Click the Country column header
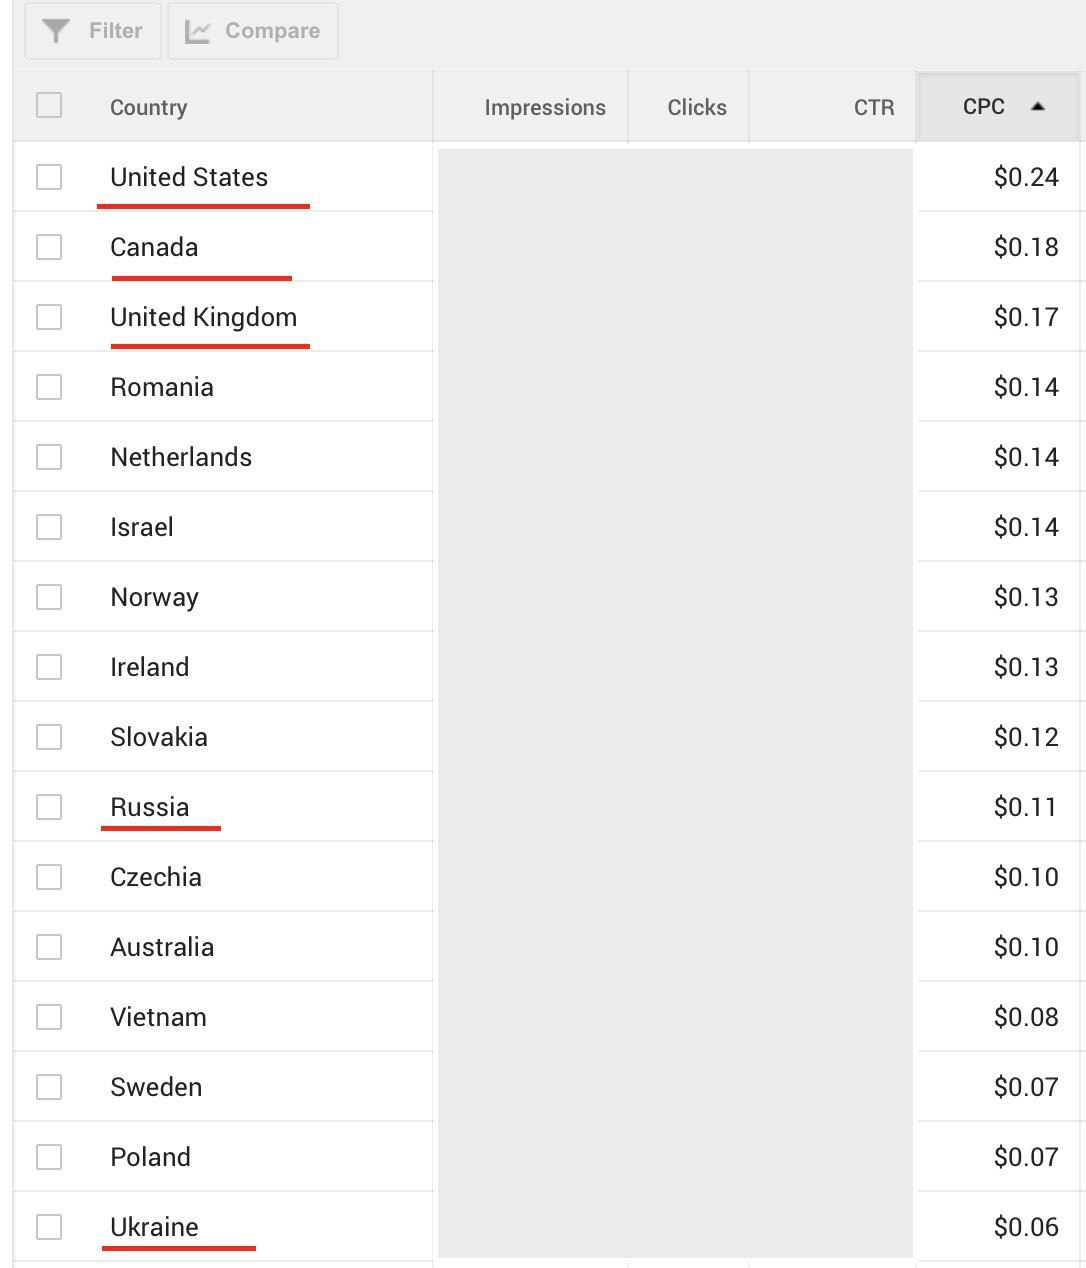 148,107
